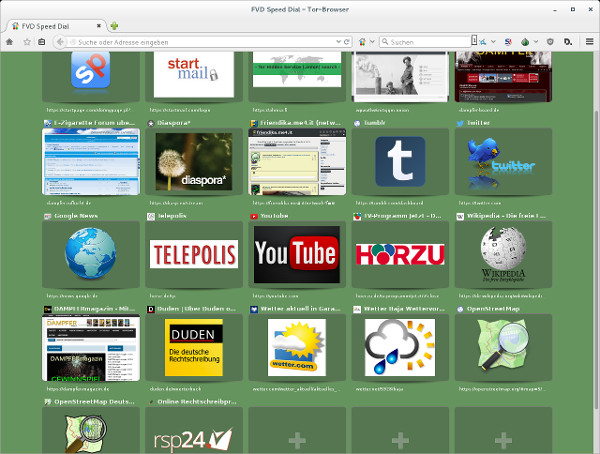600x454 pixels.
Task: Open the hamburger menu in toolbar
Action: click(587, 42)
